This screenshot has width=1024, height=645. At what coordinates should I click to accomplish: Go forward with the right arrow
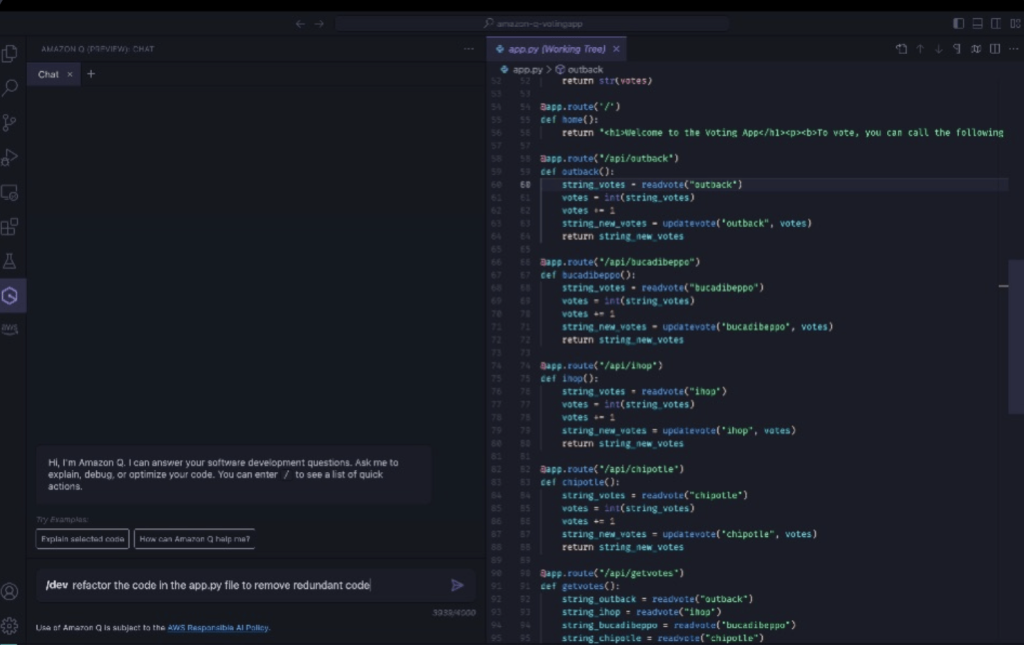tap(319, 24)
